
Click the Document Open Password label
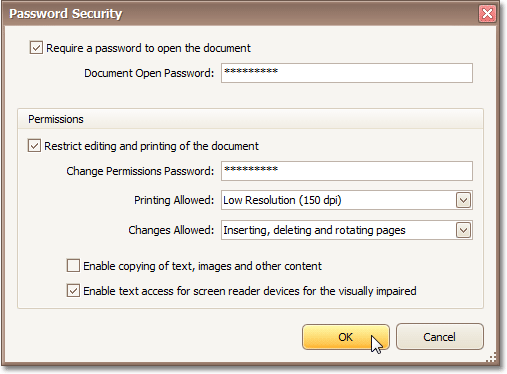tap(149, 73)
